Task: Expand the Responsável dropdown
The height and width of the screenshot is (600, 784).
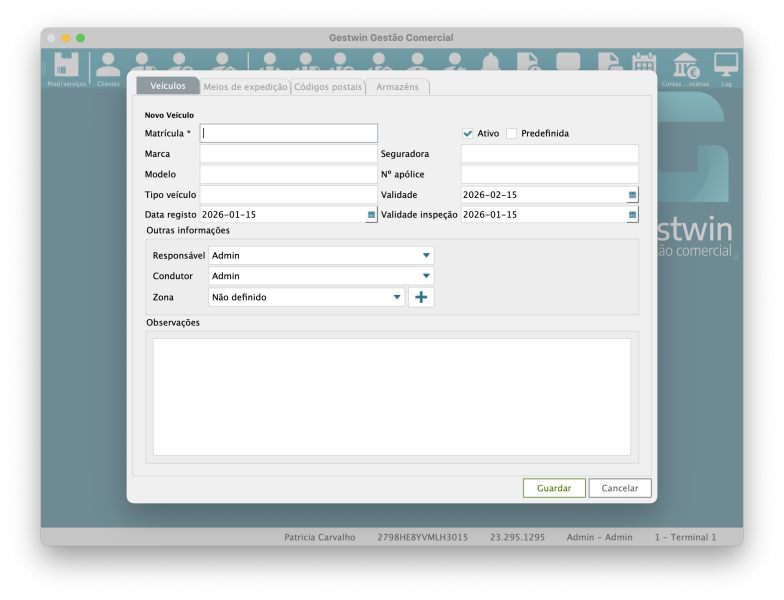Action: coord(427,256)
